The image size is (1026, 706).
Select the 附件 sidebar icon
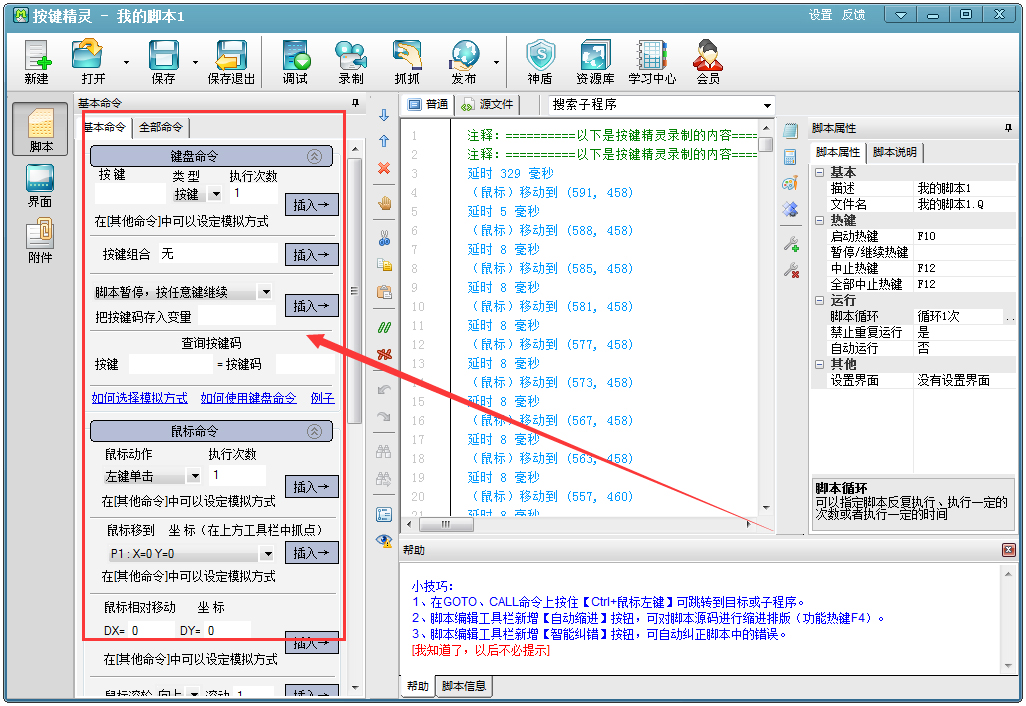pyautogui.click(x=40, y=241)
